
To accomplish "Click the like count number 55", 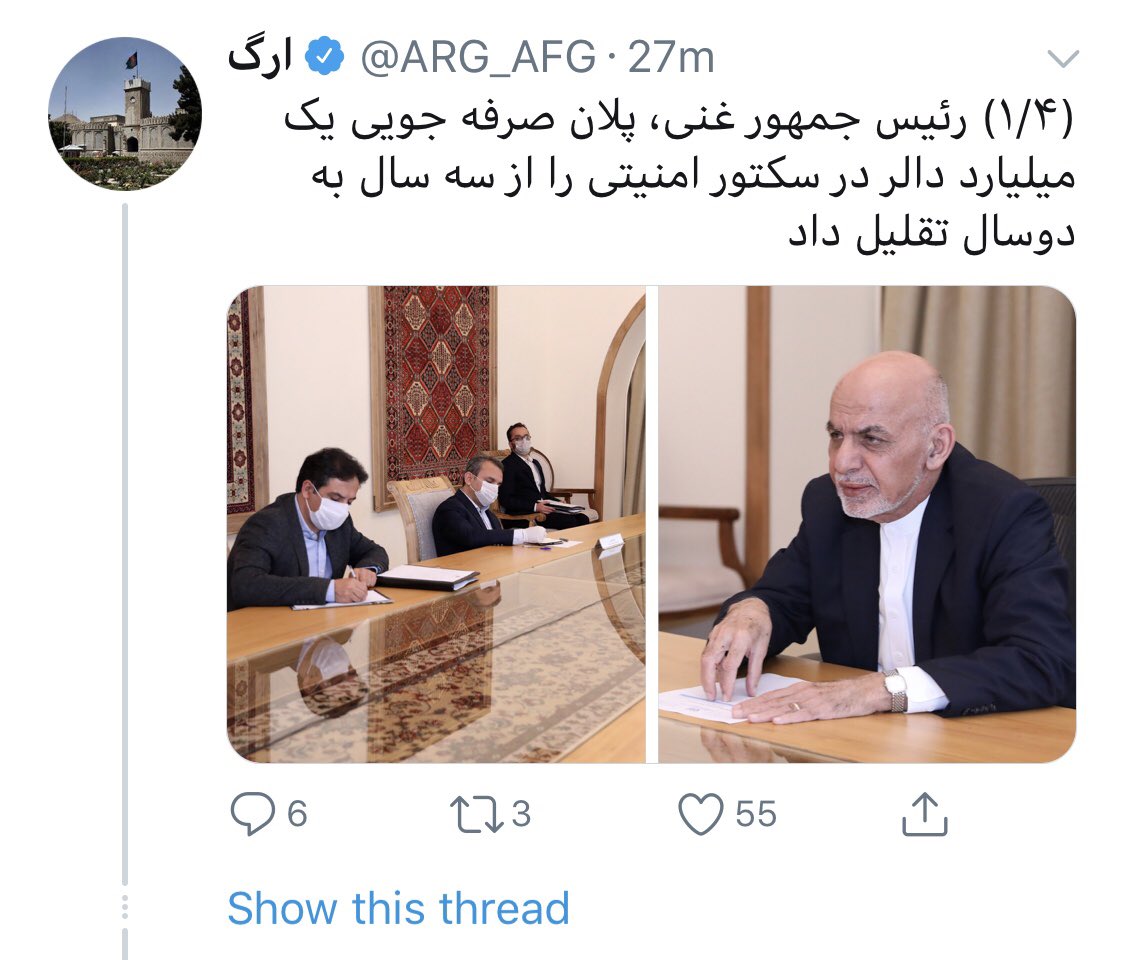I will click(756, 814).
